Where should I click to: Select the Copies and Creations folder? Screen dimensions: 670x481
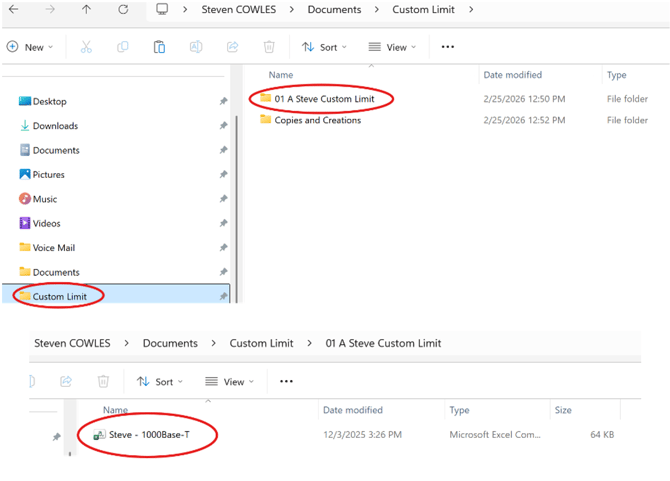coord(317,120)
